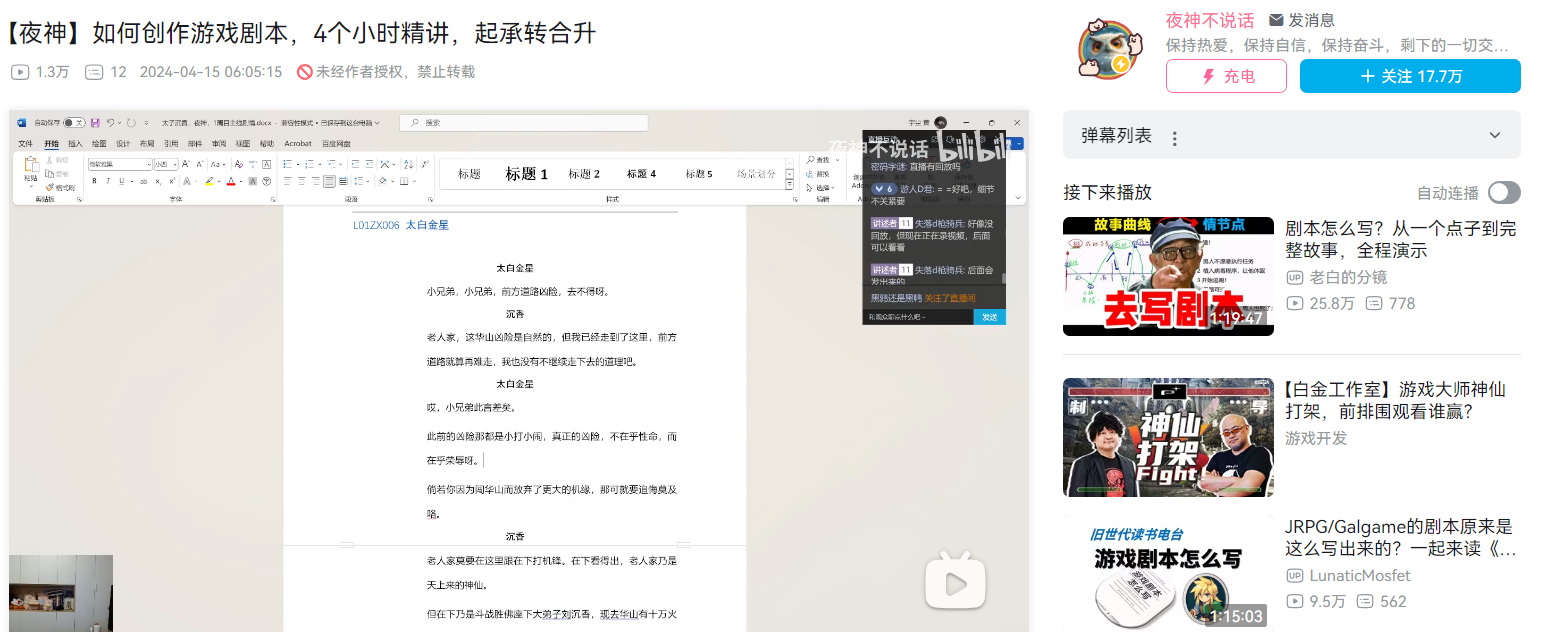Click the 格式刷 format painter icon
Viewport: 1567px width, 632px height.
click(x=49, y=187)
